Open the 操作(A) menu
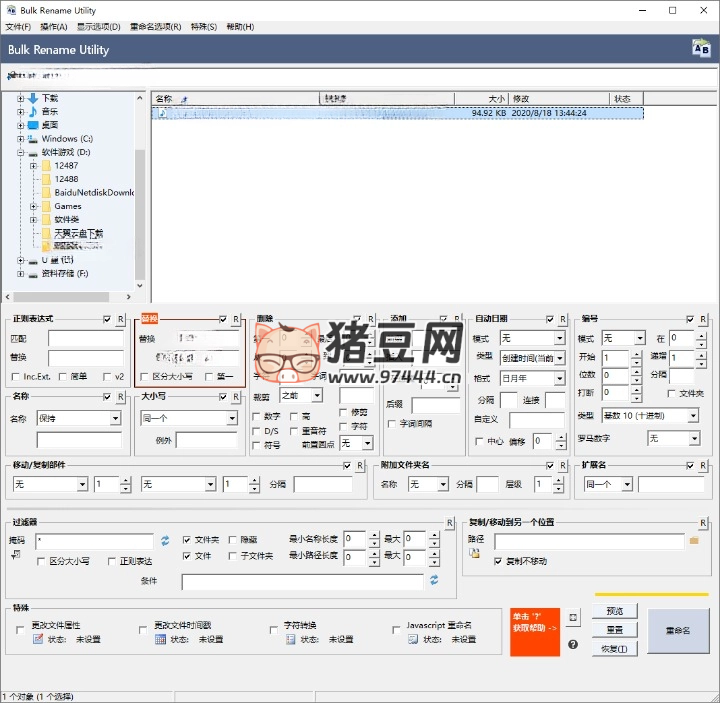This screenshot has width=720, height=703. click(x=54, y=27)
